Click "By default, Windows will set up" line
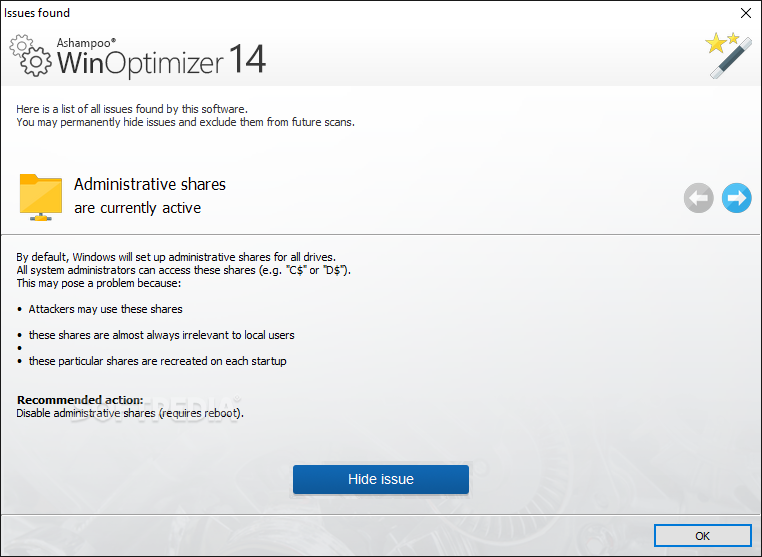Viewport: 762px width, 557px height. click(x=176, y=257)
